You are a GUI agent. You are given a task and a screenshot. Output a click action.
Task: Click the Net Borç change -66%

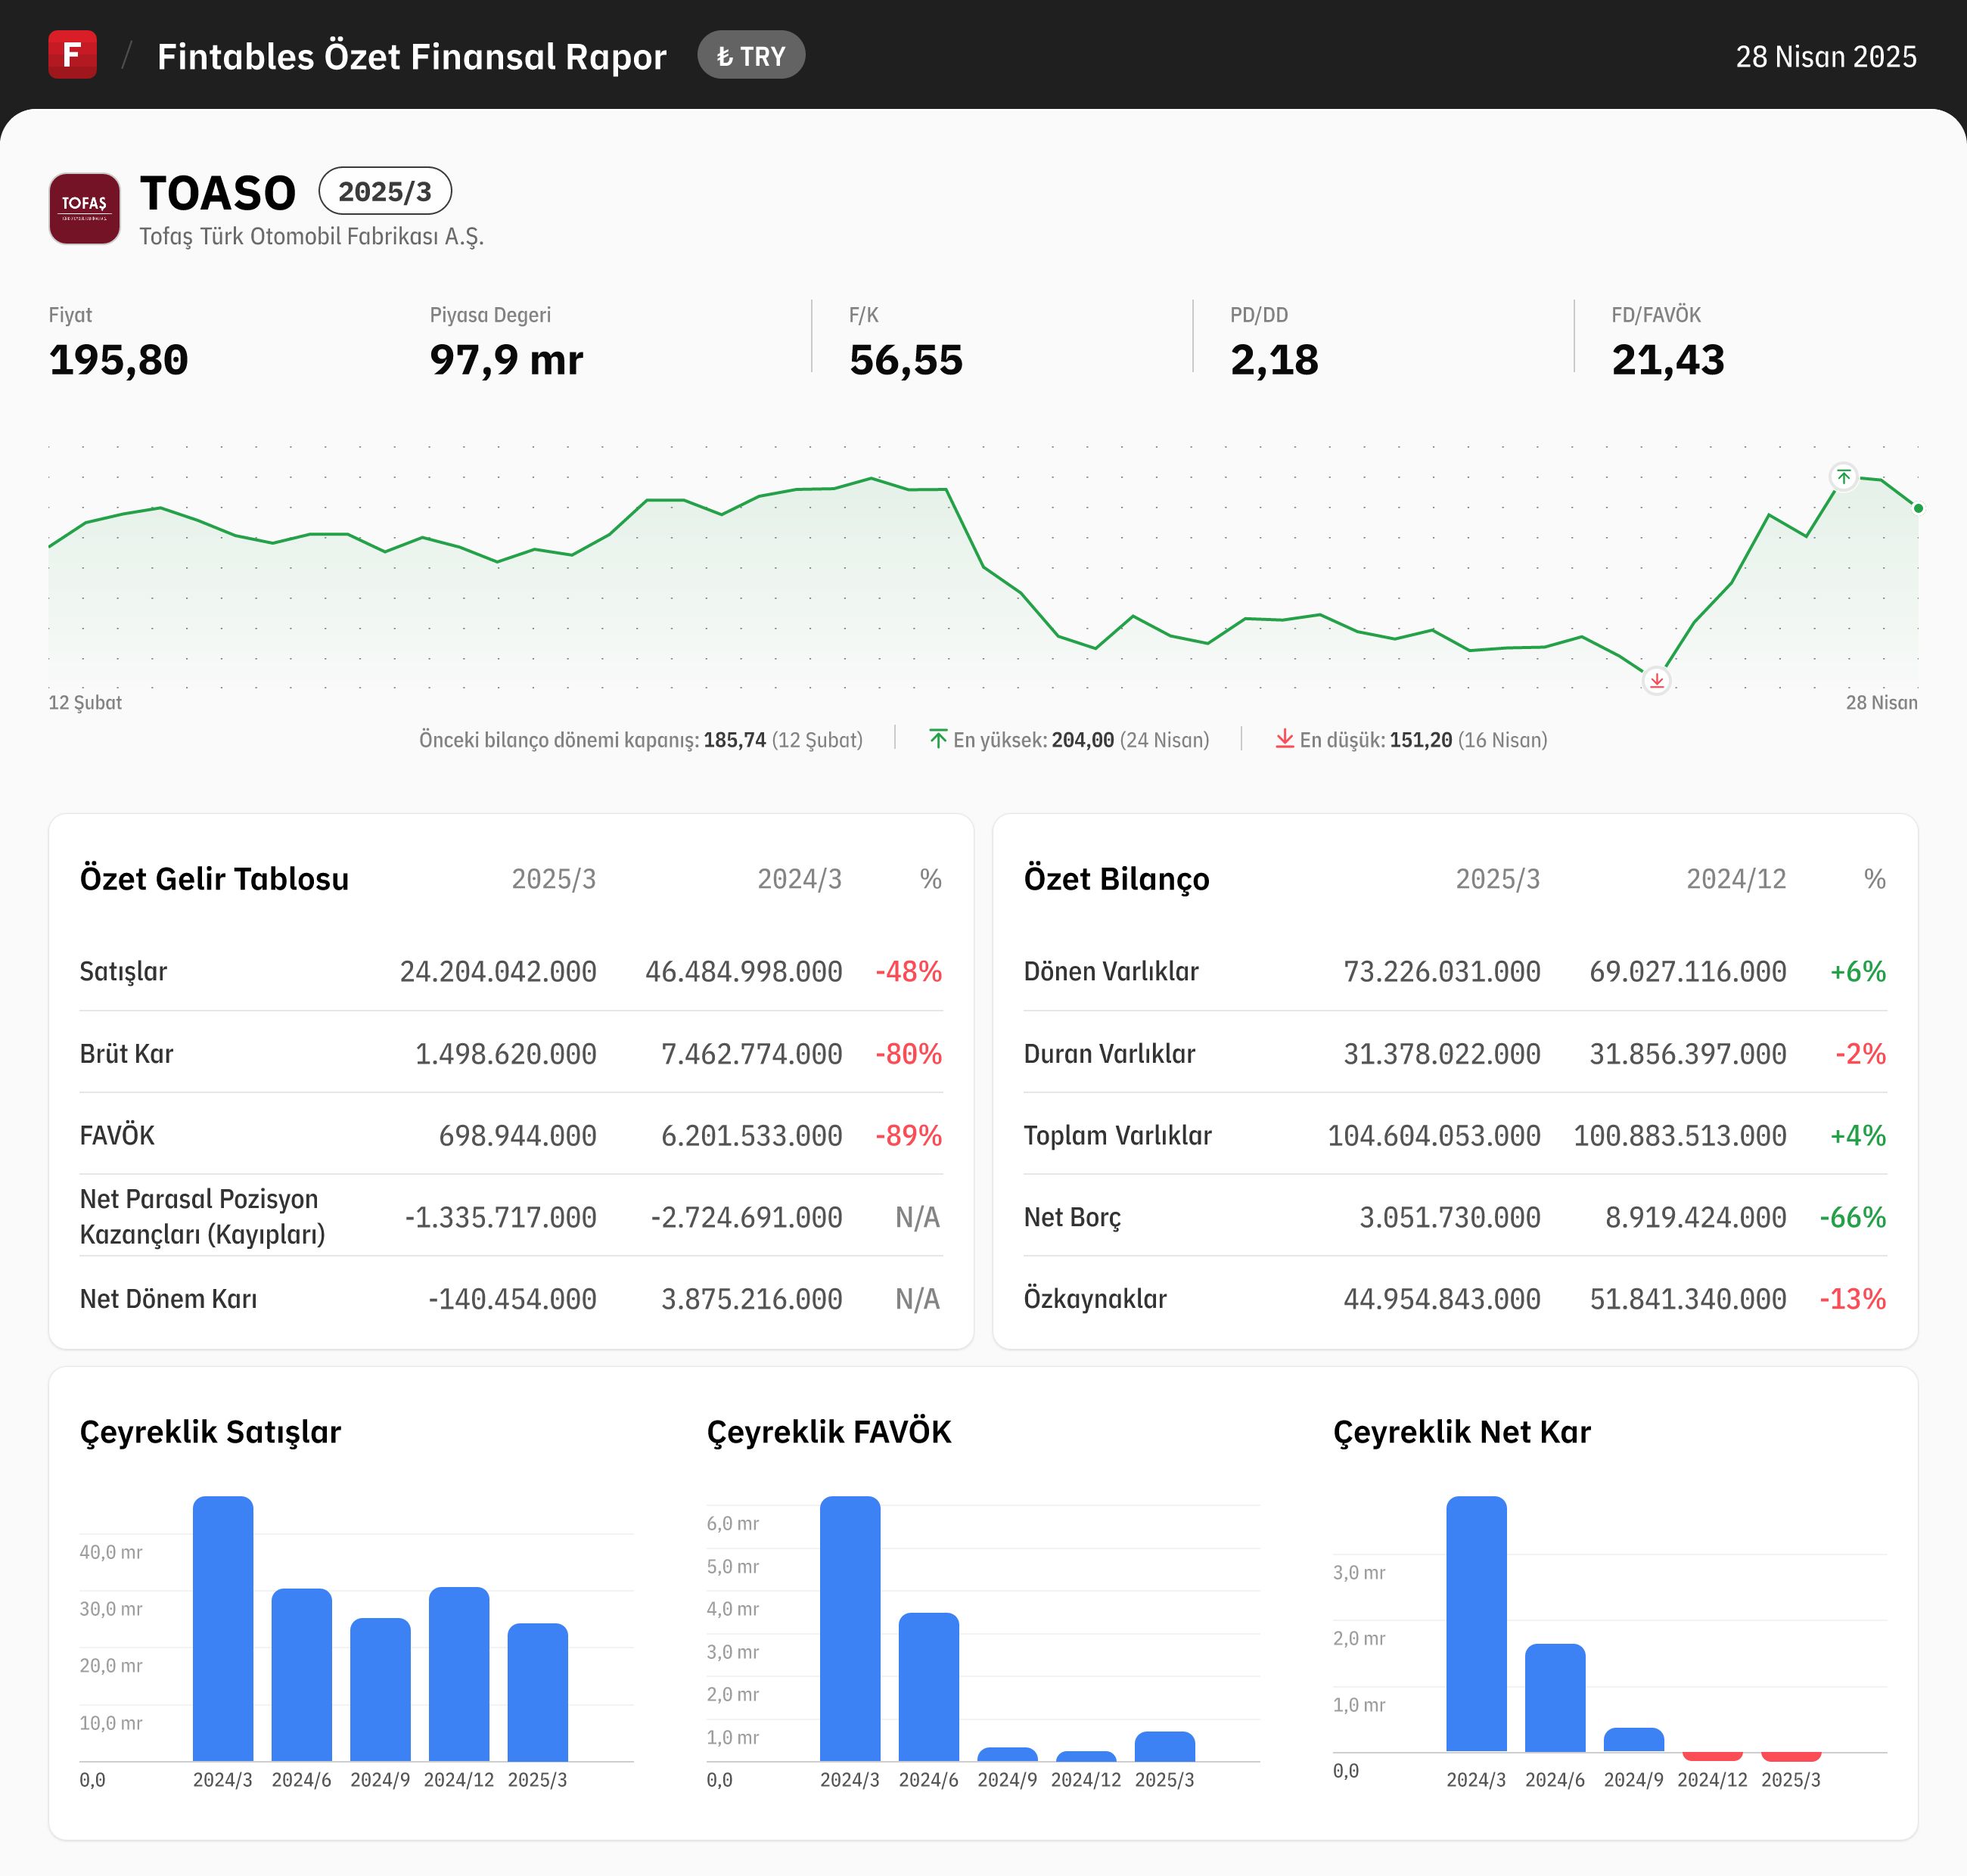coord(1853,1217)
